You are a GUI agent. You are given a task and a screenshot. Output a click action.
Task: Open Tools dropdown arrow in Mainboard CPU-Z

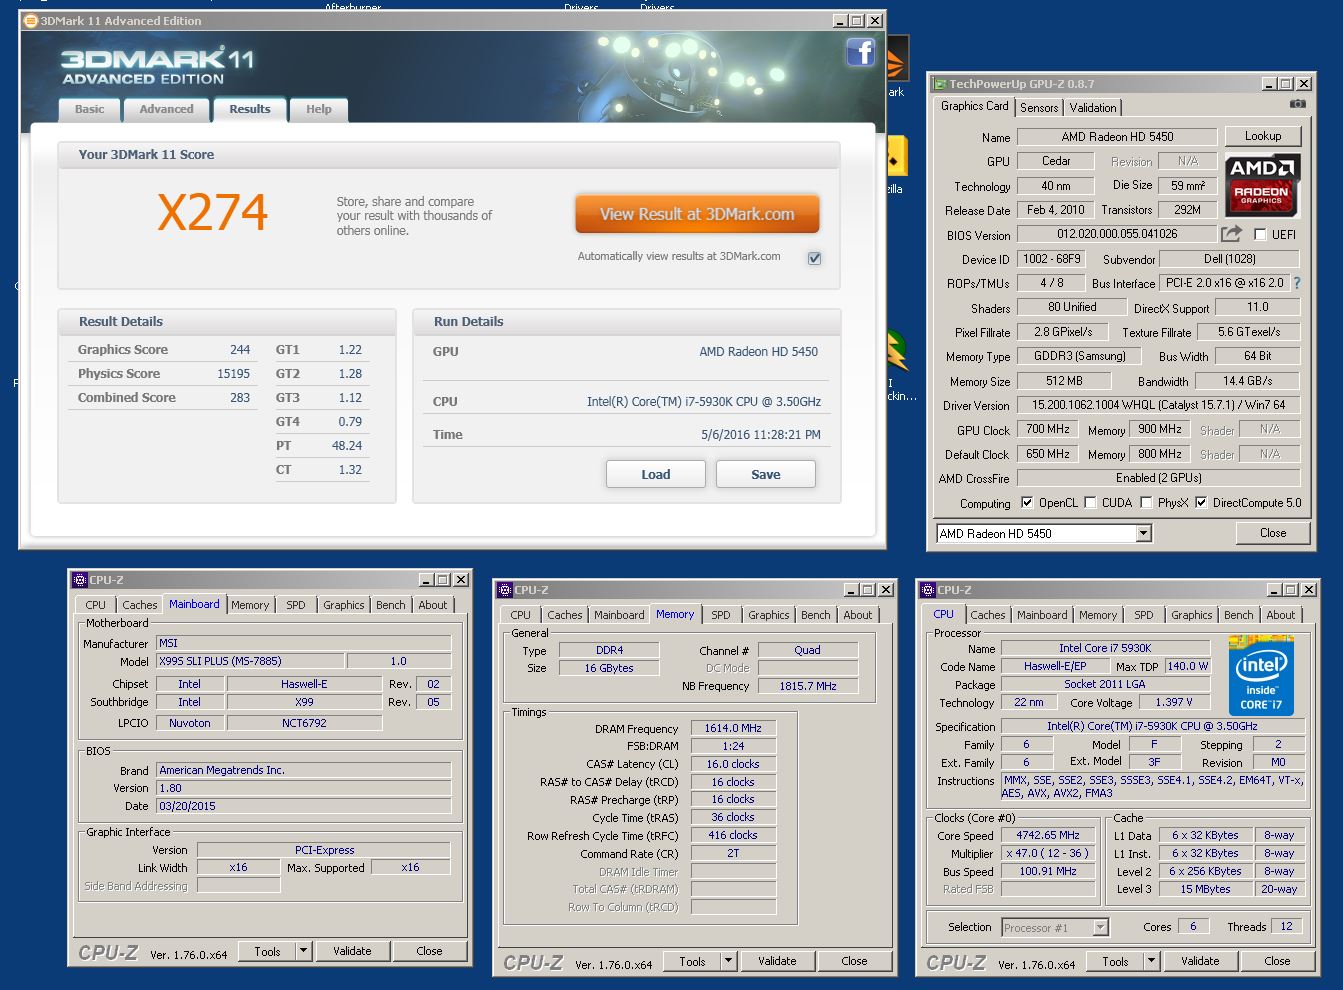(303, 951)
